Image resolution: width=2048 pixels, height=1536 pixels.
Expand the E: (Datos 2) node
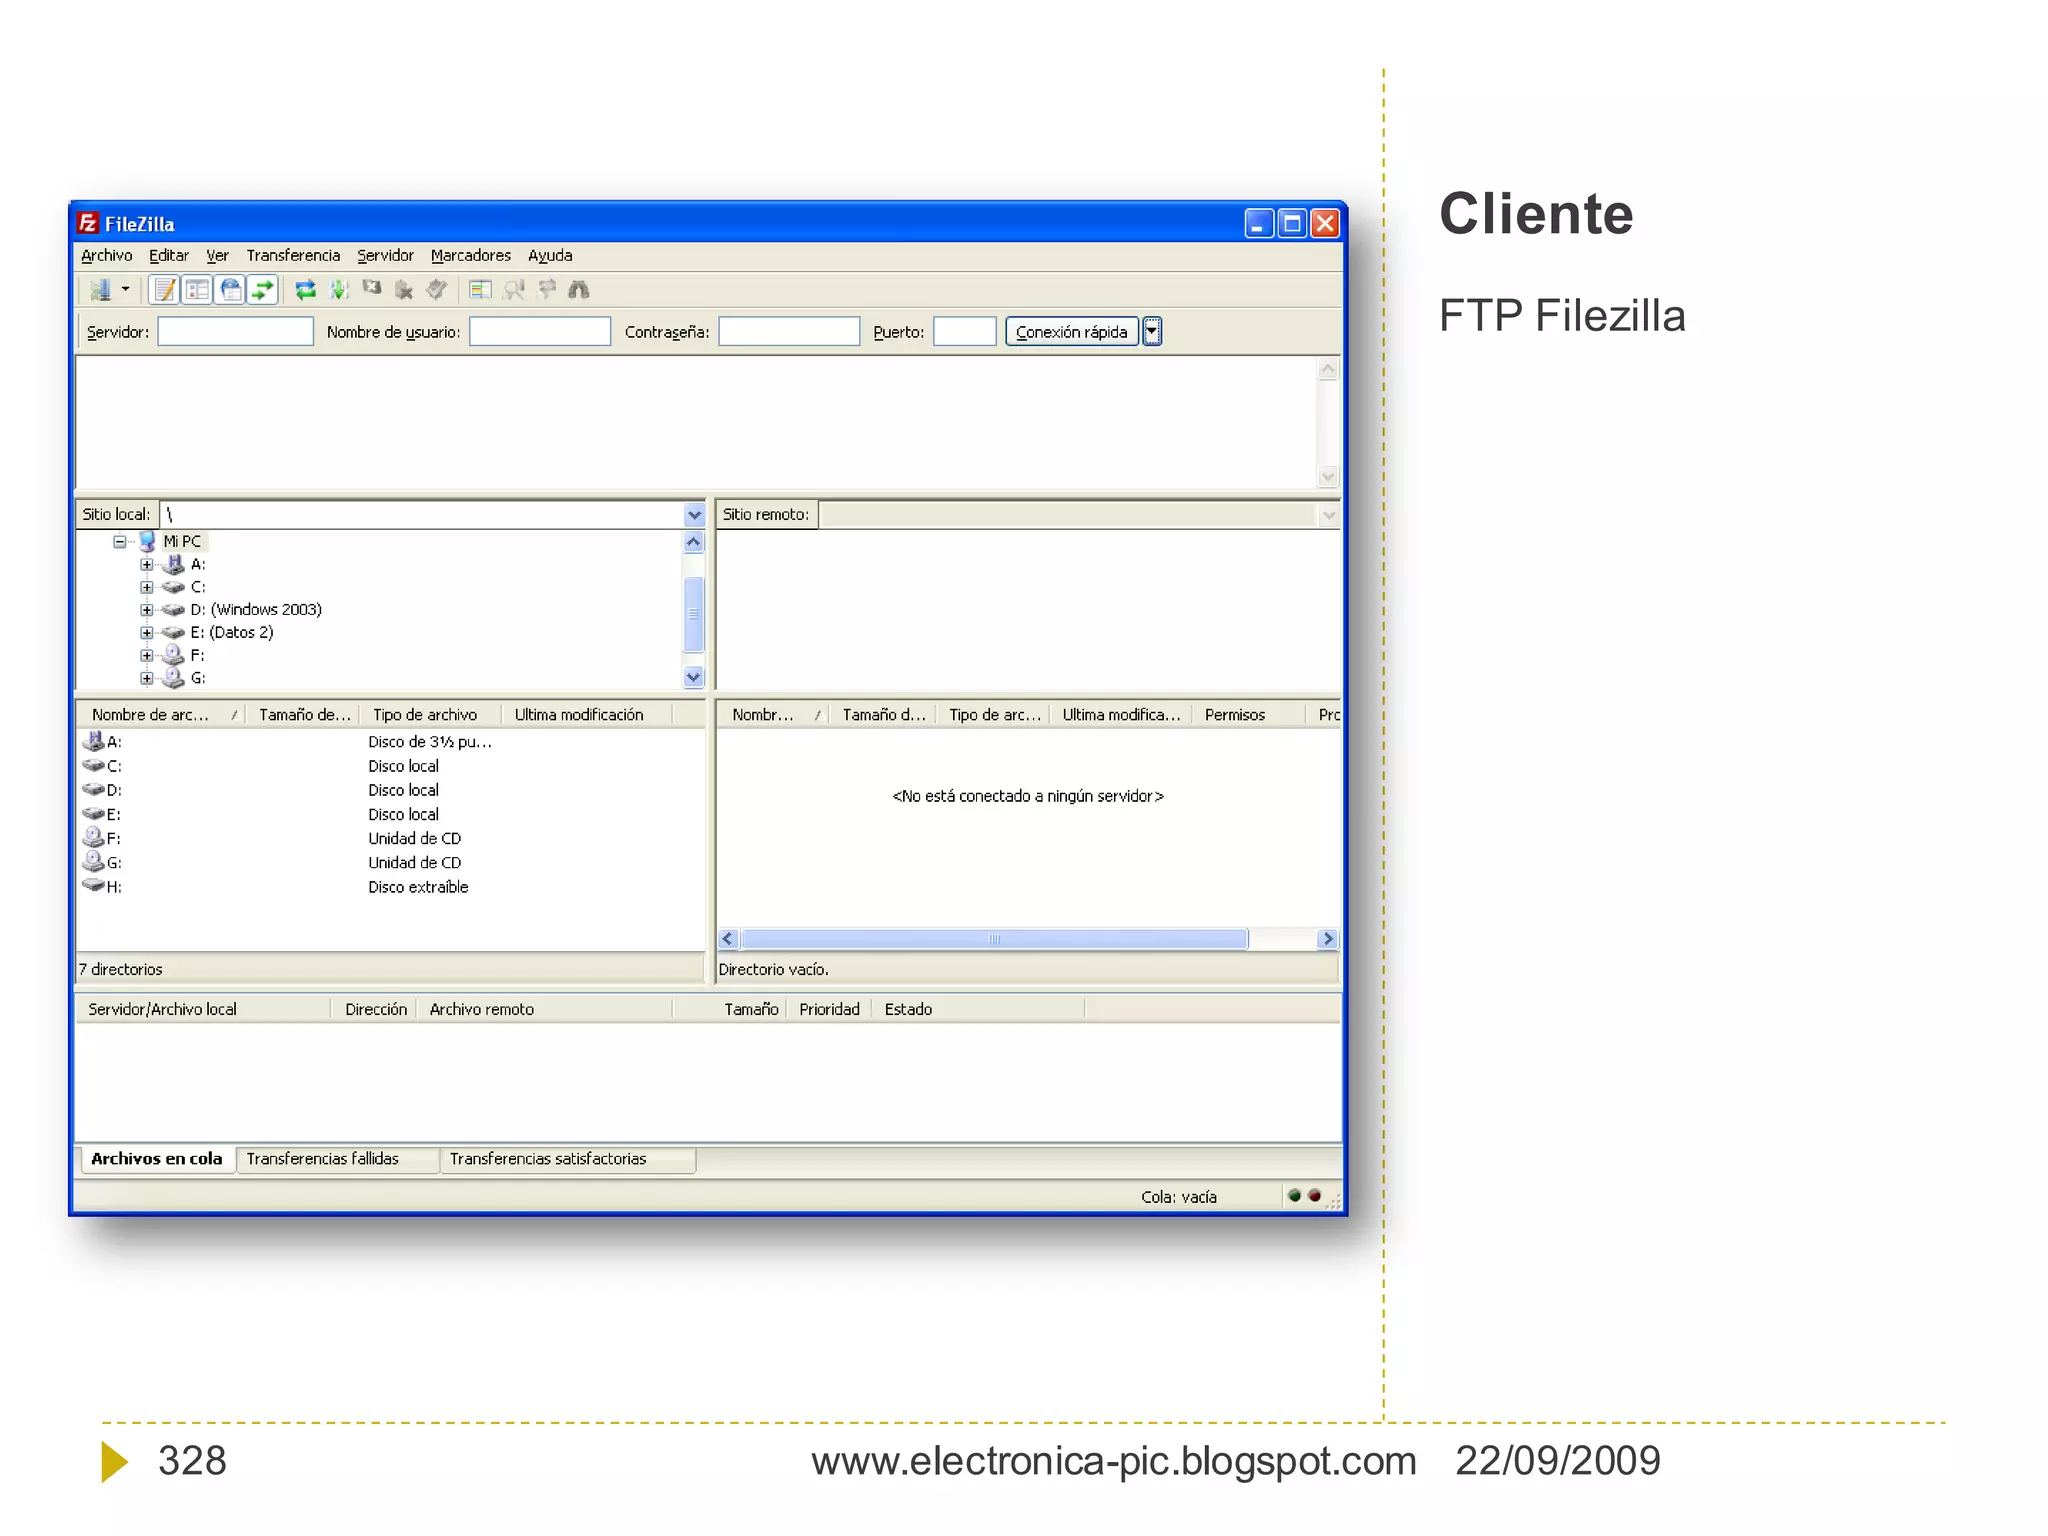[147, 633]
